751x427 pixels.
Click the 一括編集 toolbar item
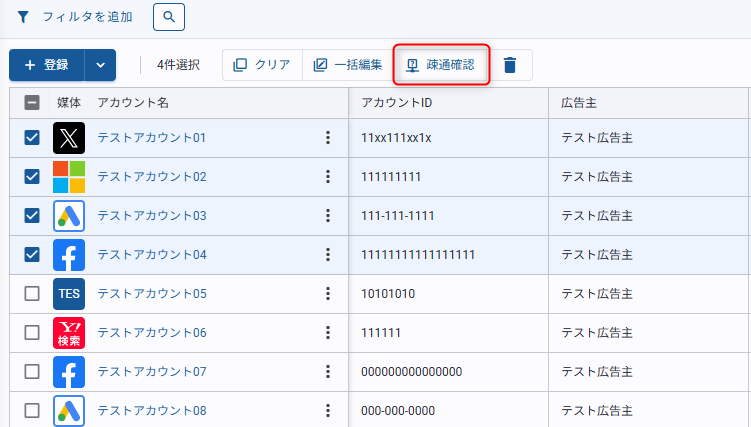click(x=347, y=65)
